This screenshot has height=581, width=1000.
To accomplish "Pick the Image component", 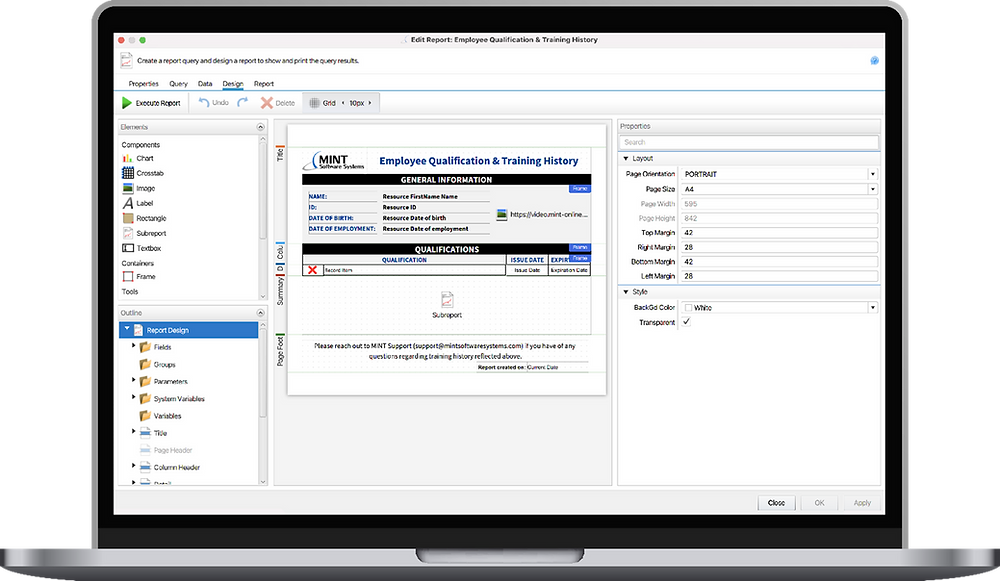I will pyautogui.click(x=138, y=188).
